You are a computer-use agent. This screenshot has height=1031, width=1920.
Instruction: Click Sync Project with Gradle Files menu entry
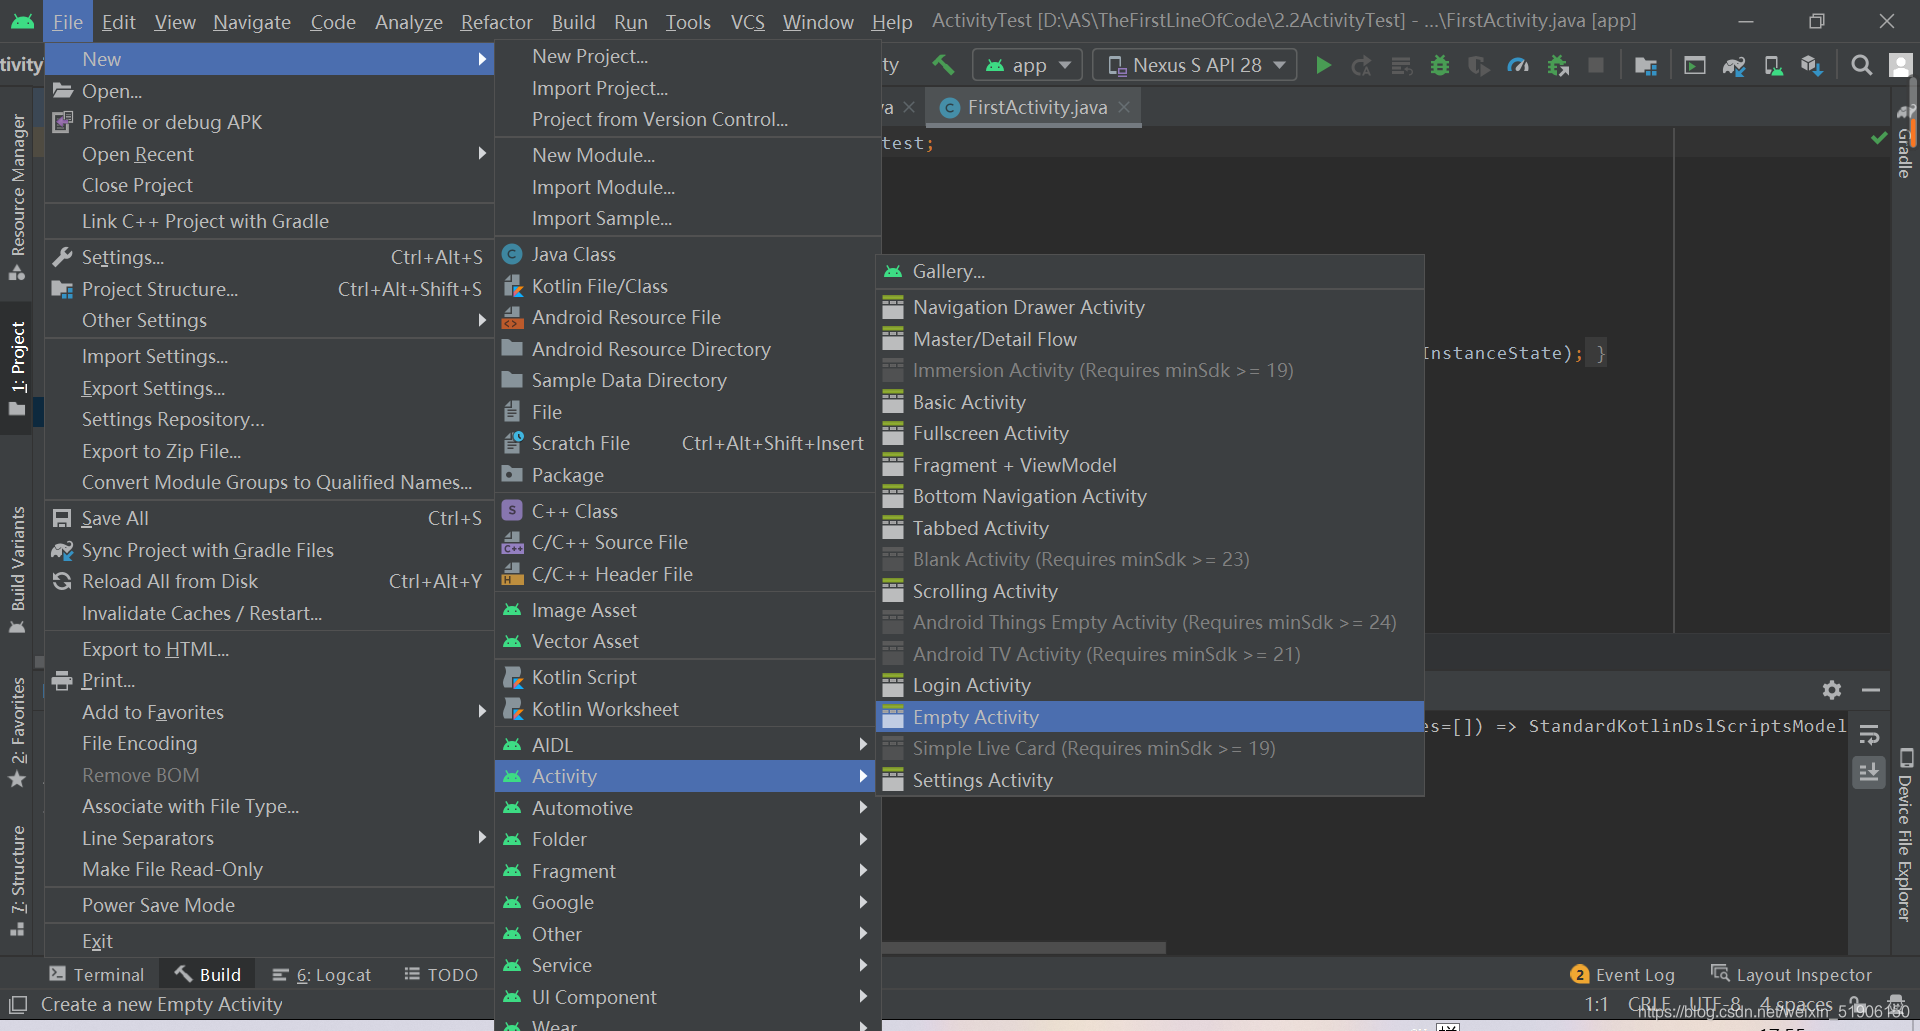tap(269, 550)
